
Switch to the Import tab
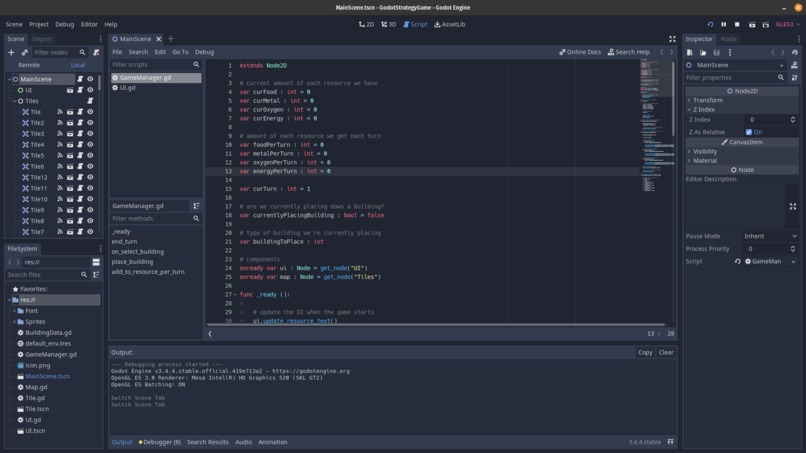pos(42,39)
